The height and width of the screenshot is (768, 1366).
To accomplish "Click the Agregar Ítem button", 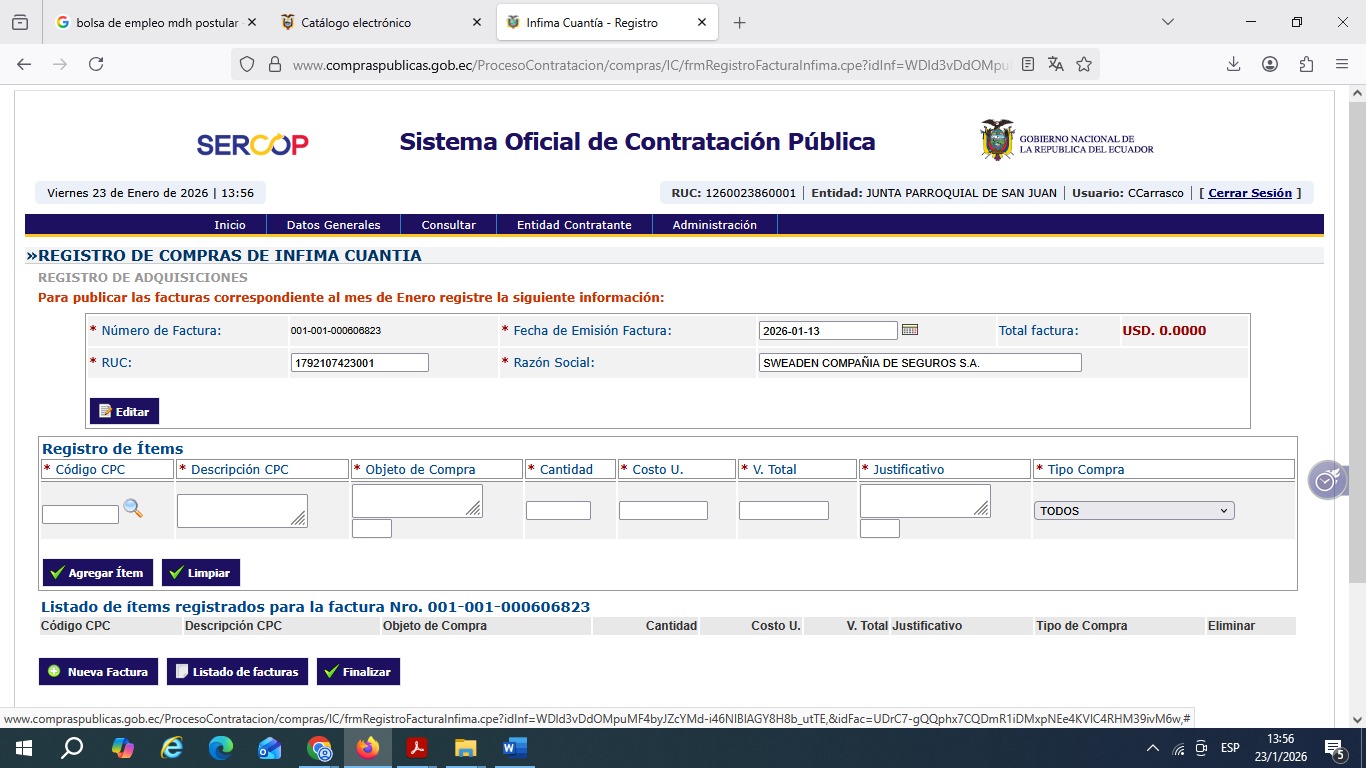I will click(x=98, y=573).
